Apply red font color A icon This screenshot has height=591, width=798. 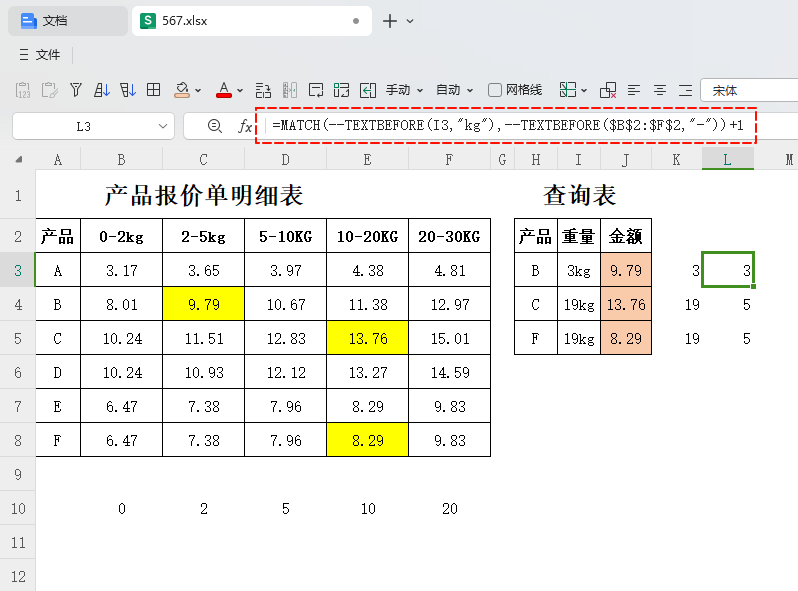click(x=224, y=90)
